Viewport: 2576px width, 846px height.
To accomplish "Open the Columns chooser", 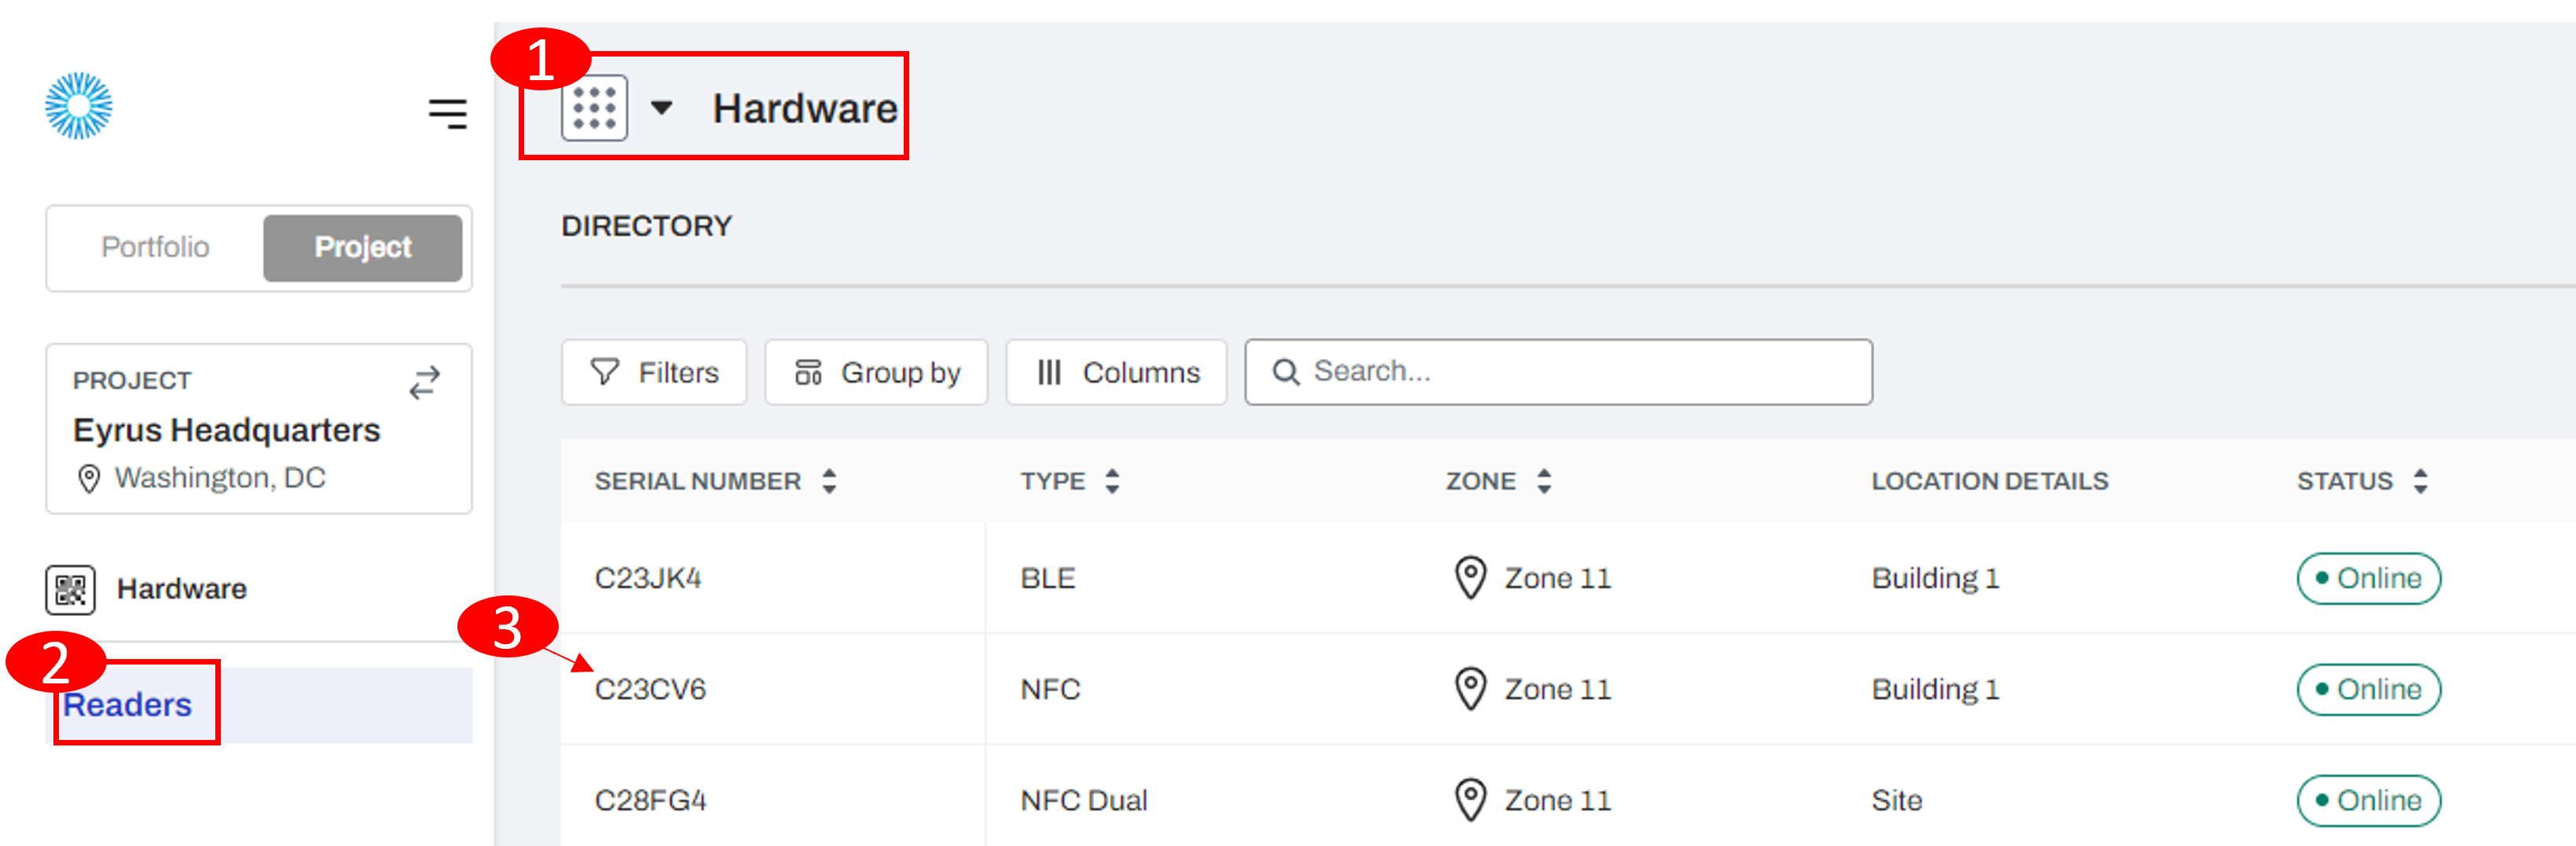I will coord(1116,372).
